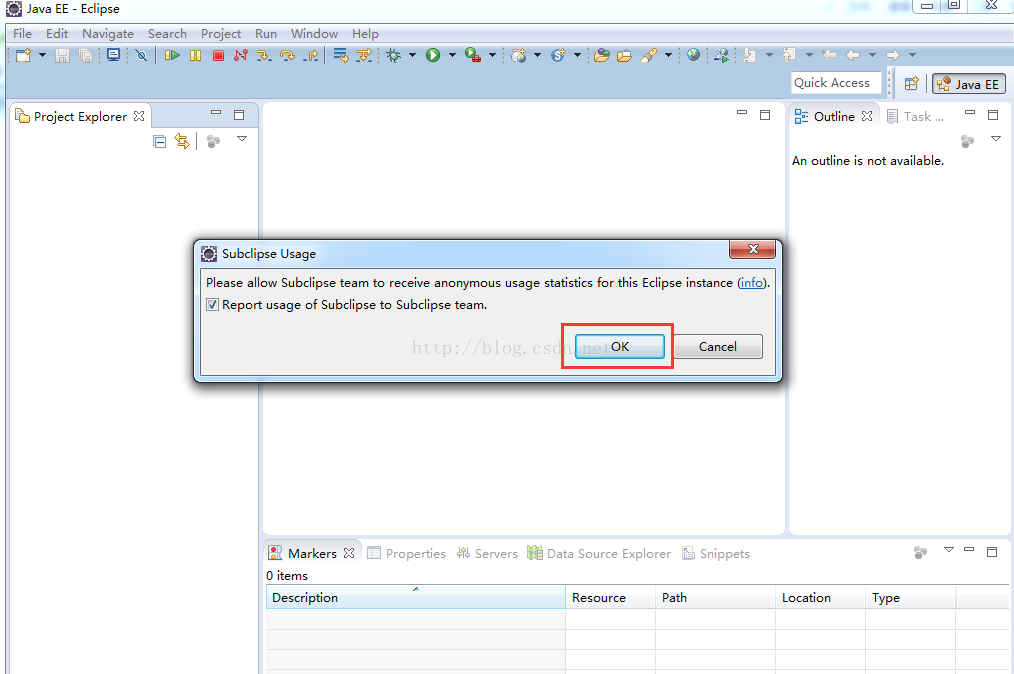Switch to the Properties tab
This screenshot has height=674, width=1014.
pos(406,554)
